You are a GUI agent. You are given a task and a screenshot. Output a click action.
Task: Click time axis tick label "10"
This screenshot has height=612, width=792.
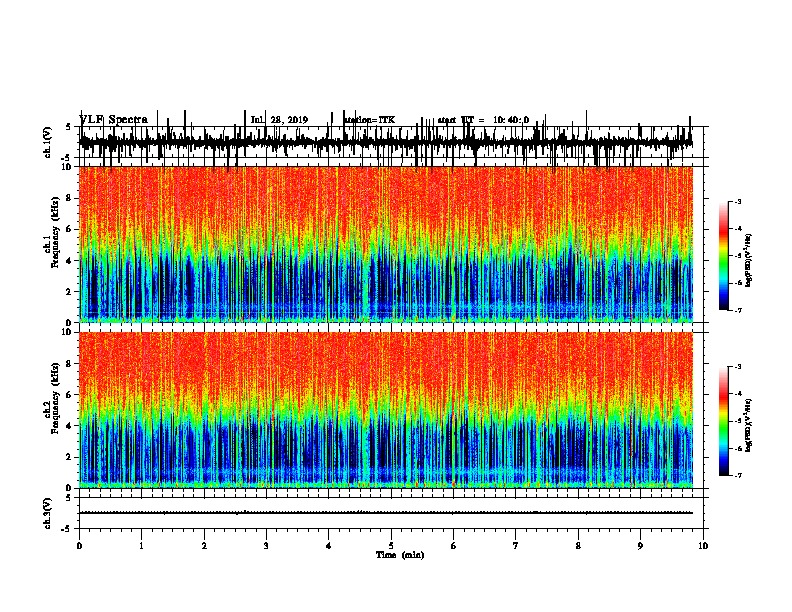703,546
